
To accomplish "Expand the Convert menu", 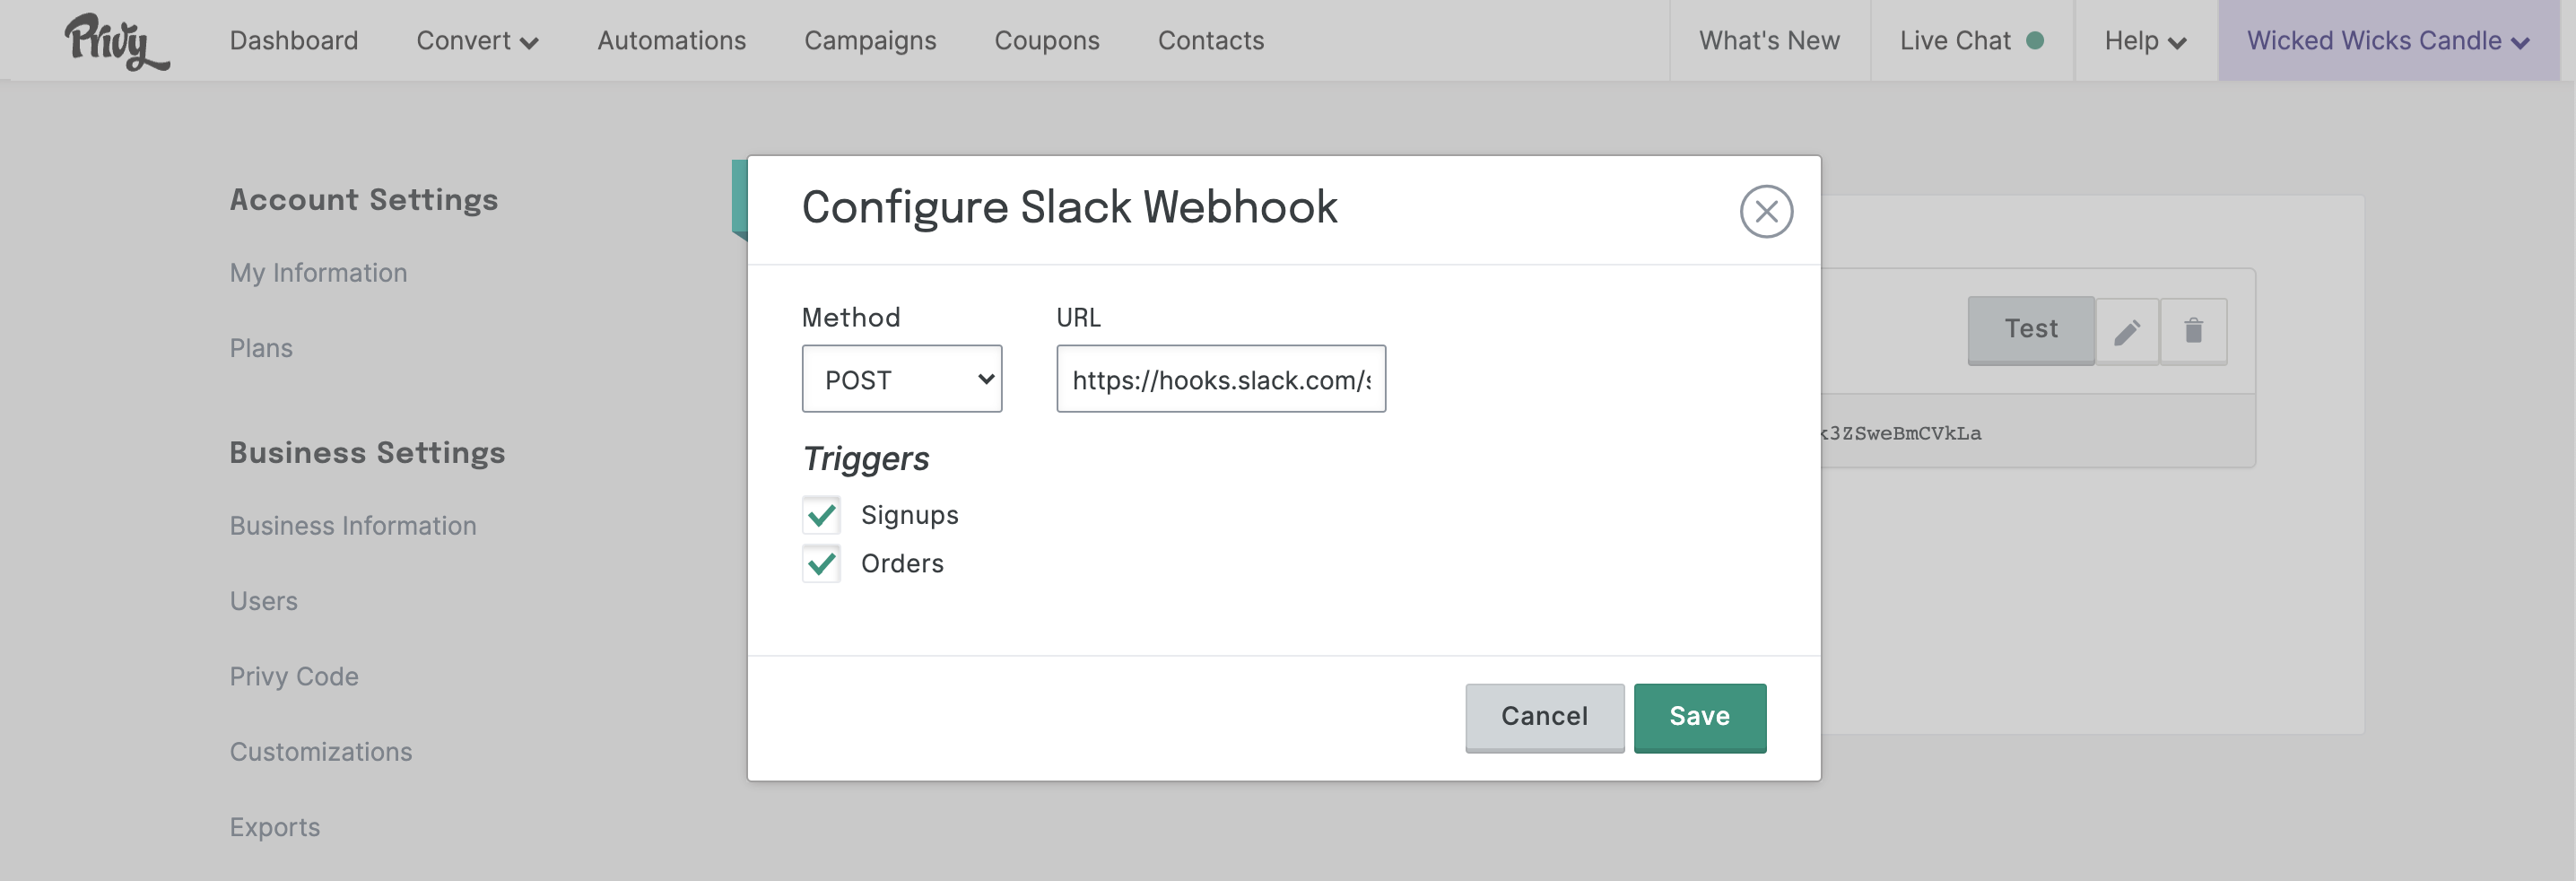I will click(477, 41).
